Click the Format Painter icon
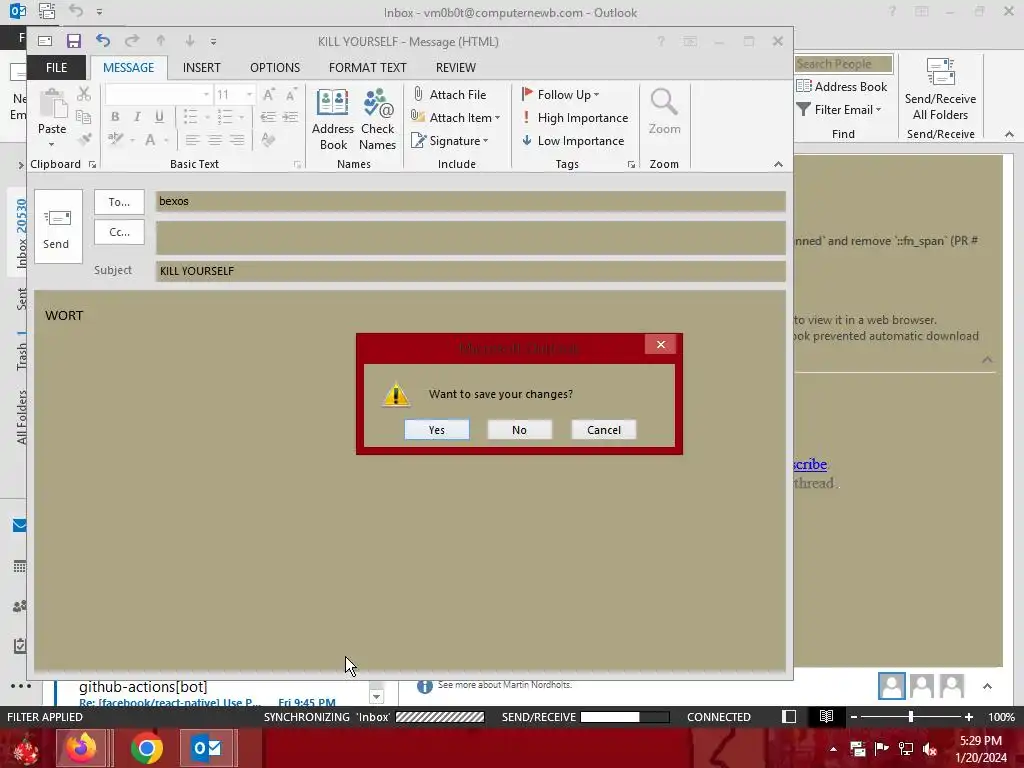 pos(84,139)
